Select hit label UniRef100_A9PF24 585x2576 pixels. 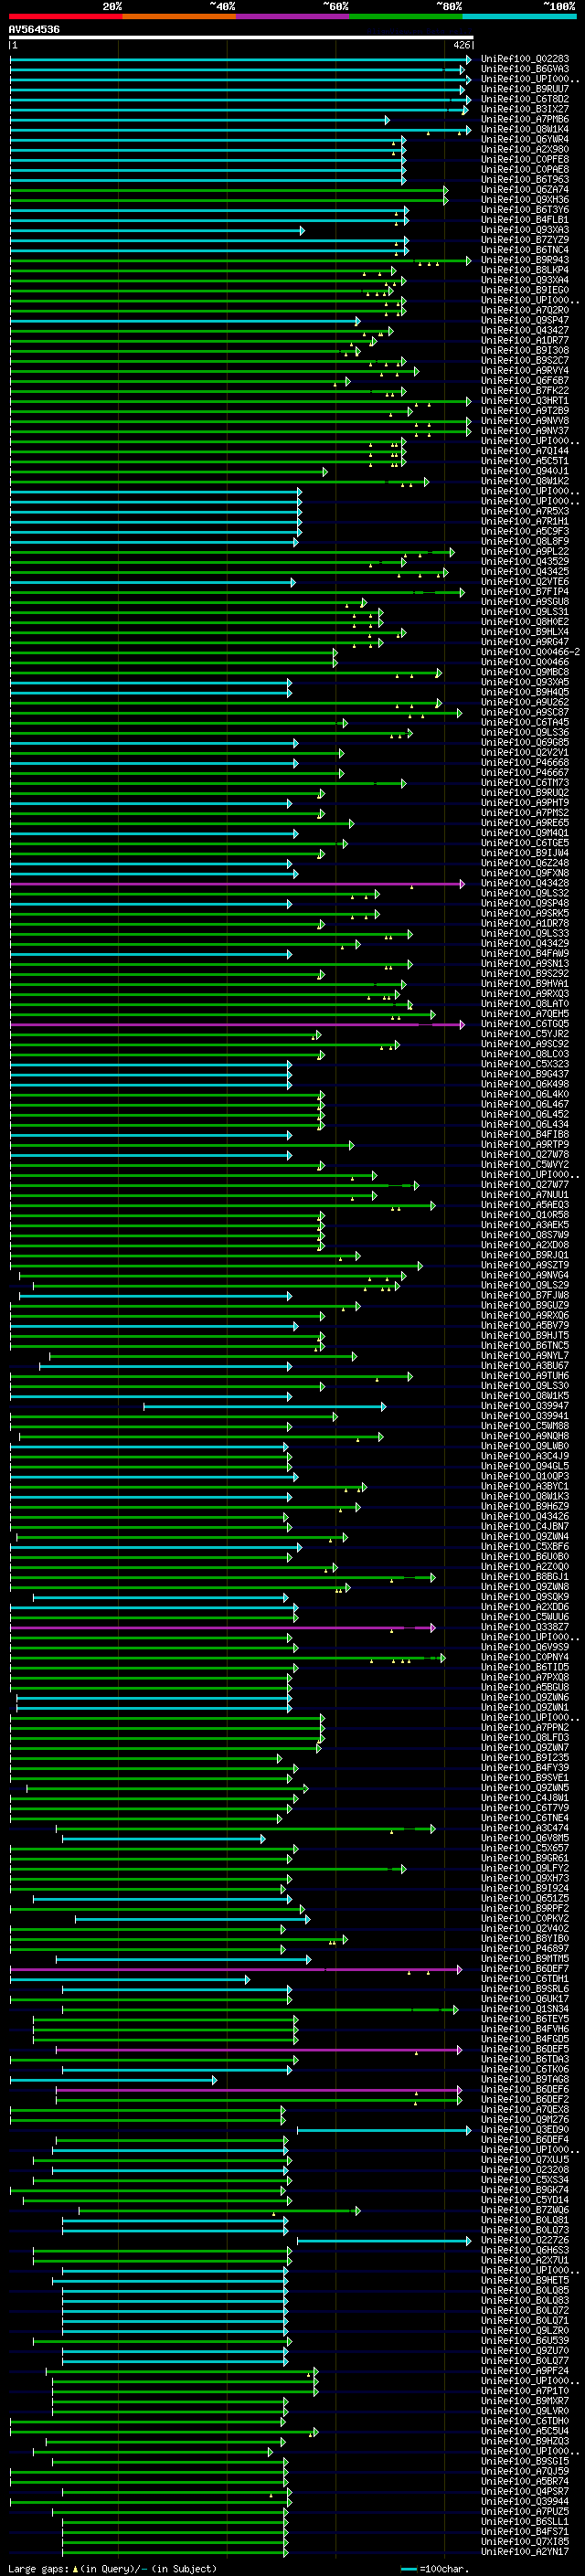525,2370
